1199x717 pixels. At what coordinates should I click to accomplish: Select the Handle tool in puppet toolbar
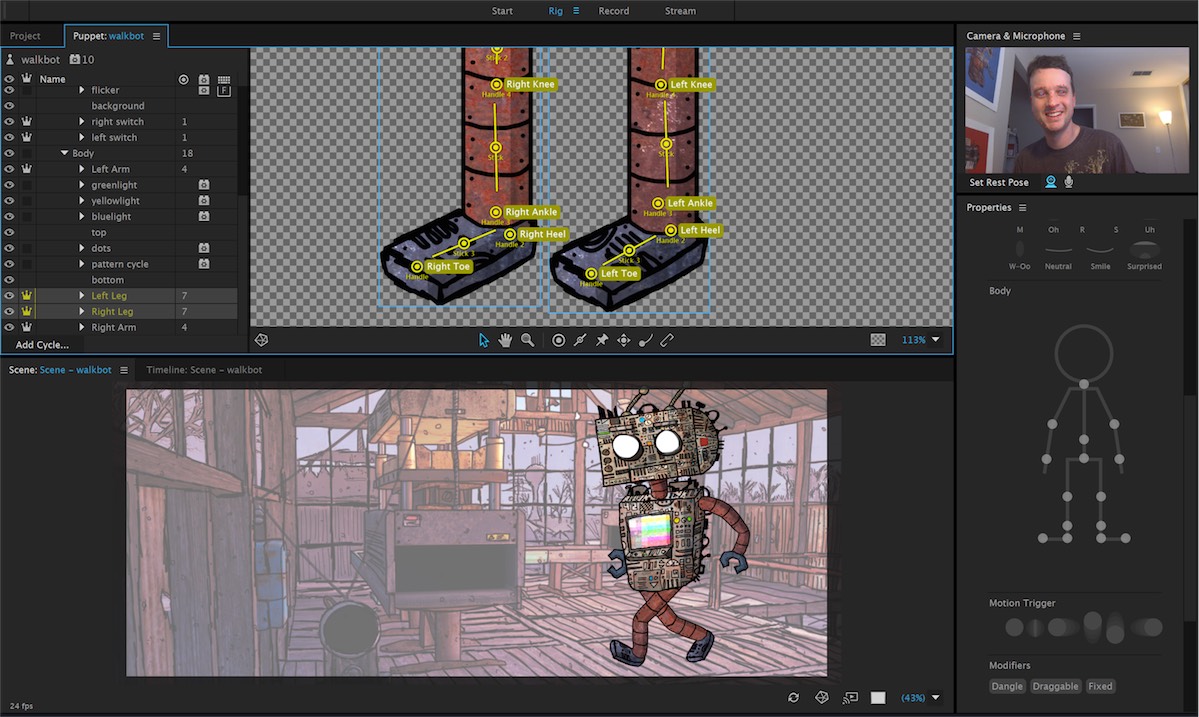pyautogui.click(x=559, y=340)
